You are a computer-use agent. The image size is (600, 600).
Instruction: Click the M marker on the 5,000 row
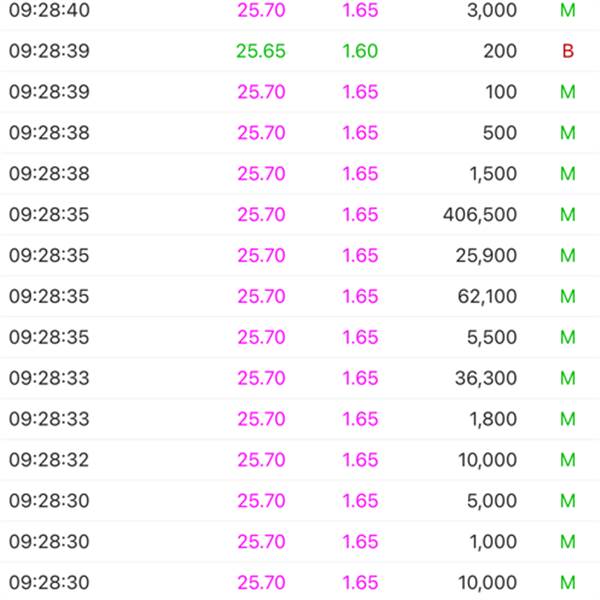568,501
